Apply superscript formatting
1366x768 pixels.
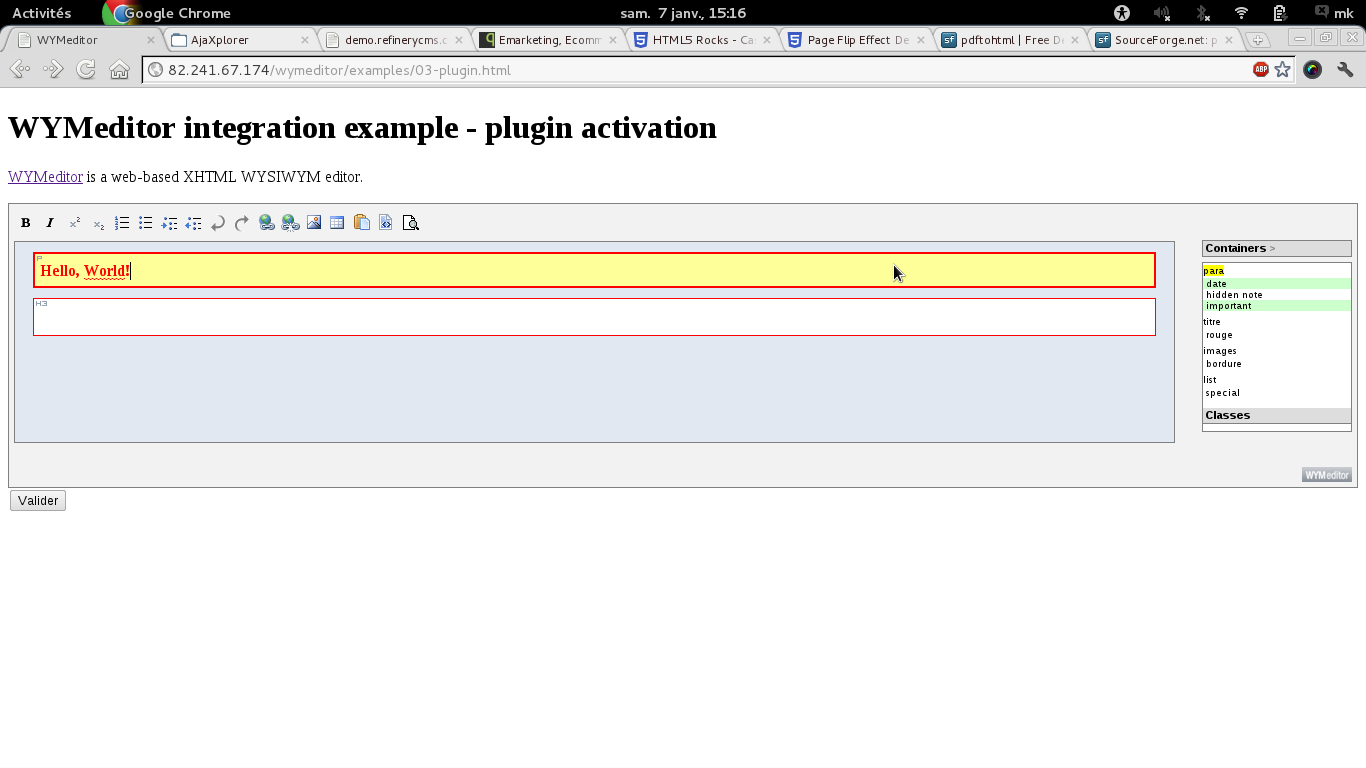click(74, 223)
